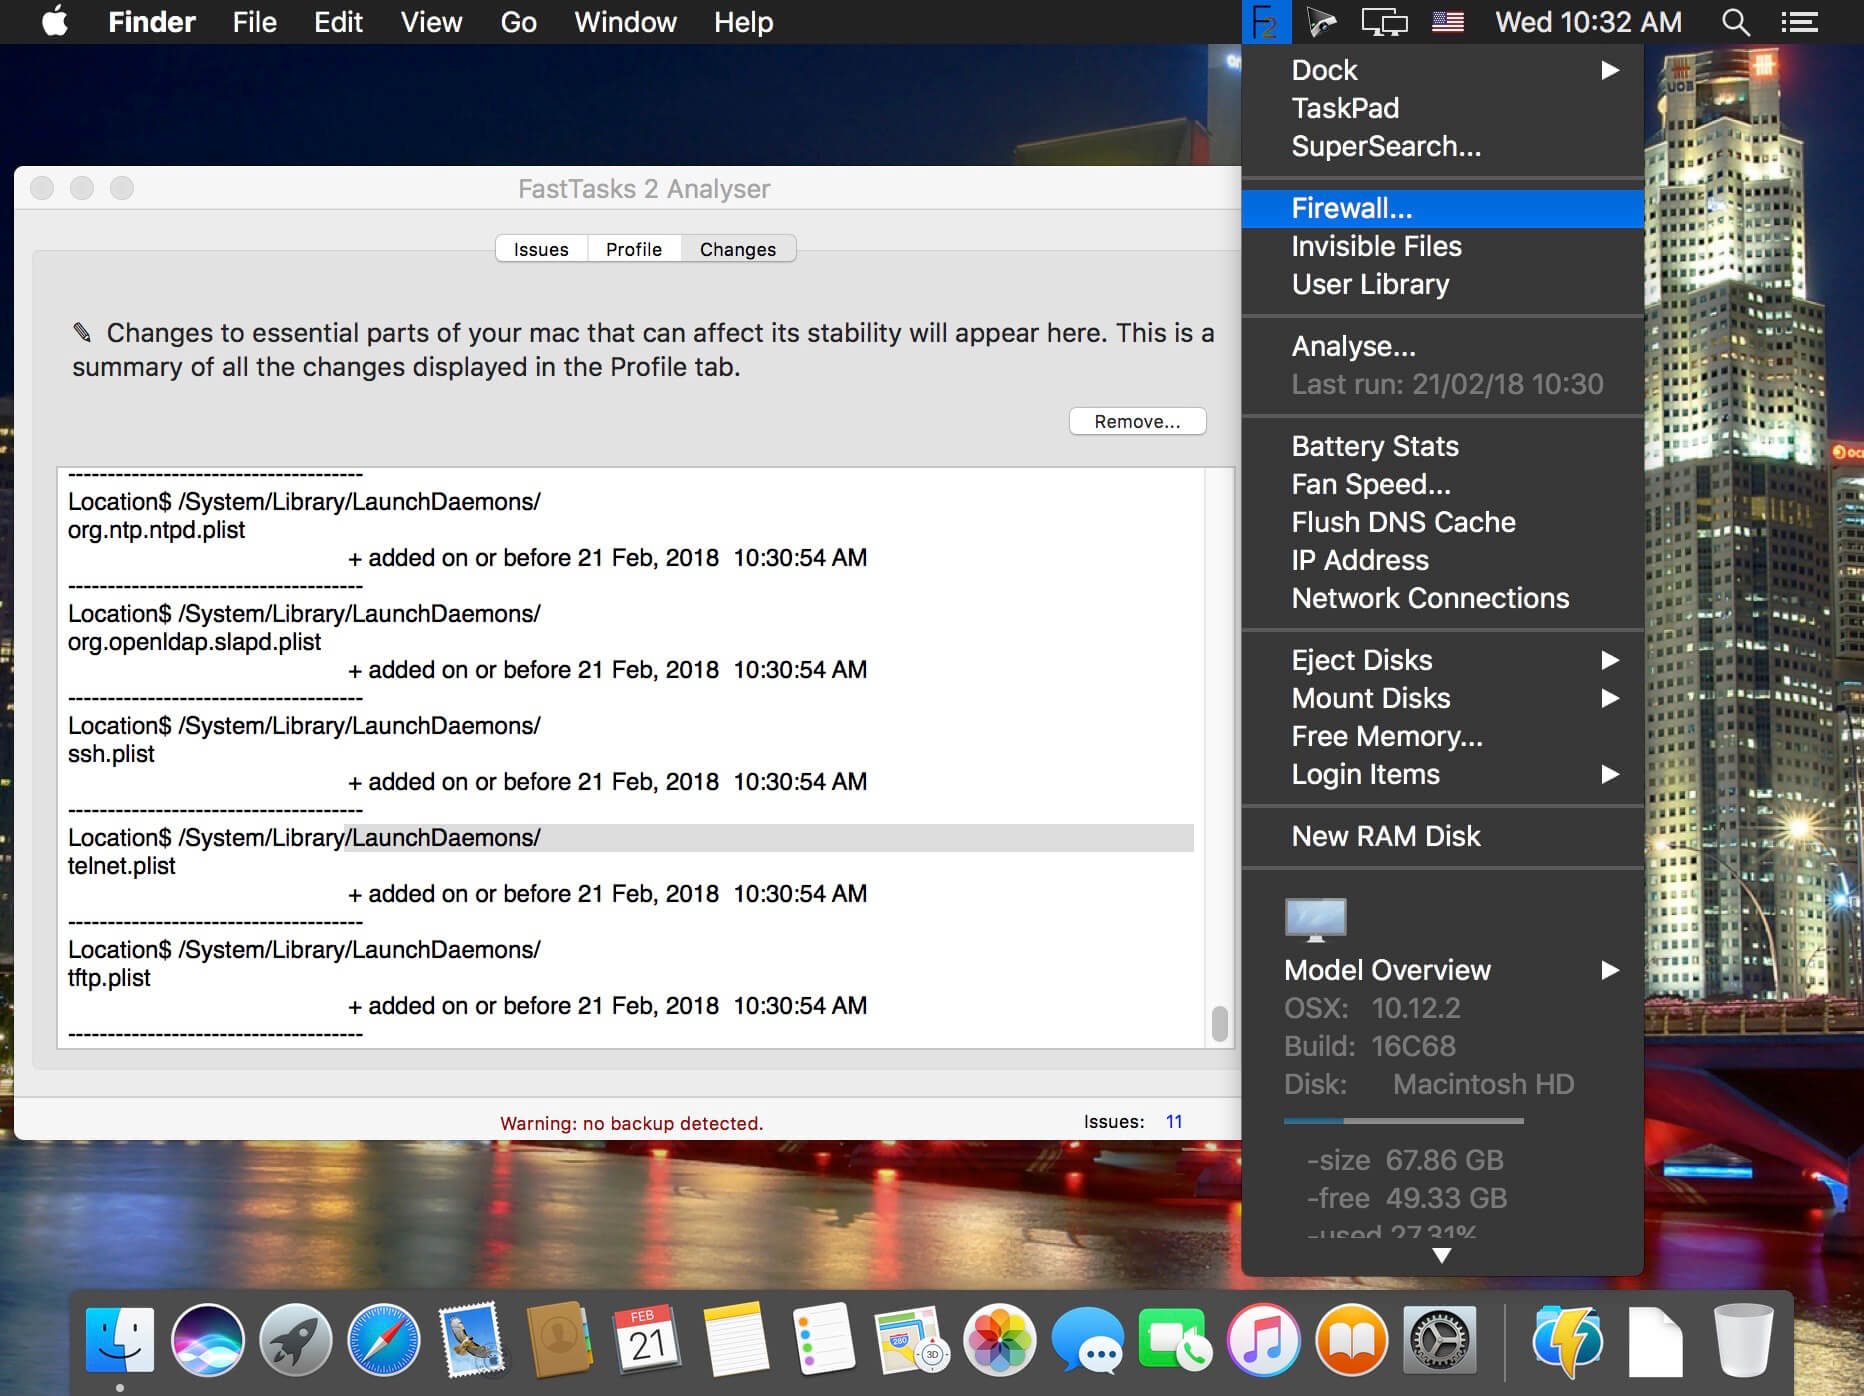The height and width of the screenshot is (1396, 1864).
Task: Open the FastTasks 2 menu bar icon
Action: point(1266,22)
